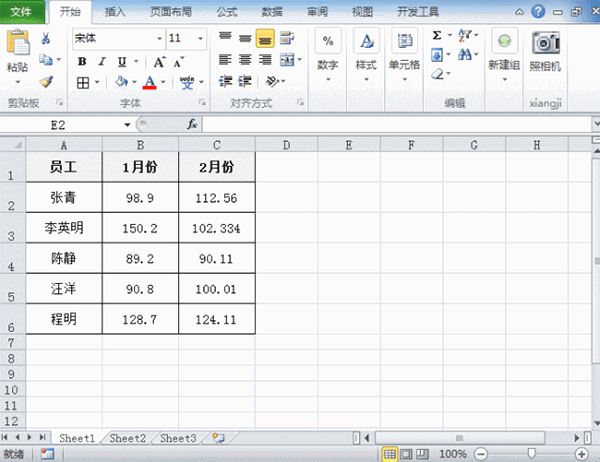
Task: Expand the Name Box dropdown arrow
Action: pyautogui.click(x=127, y=125)
